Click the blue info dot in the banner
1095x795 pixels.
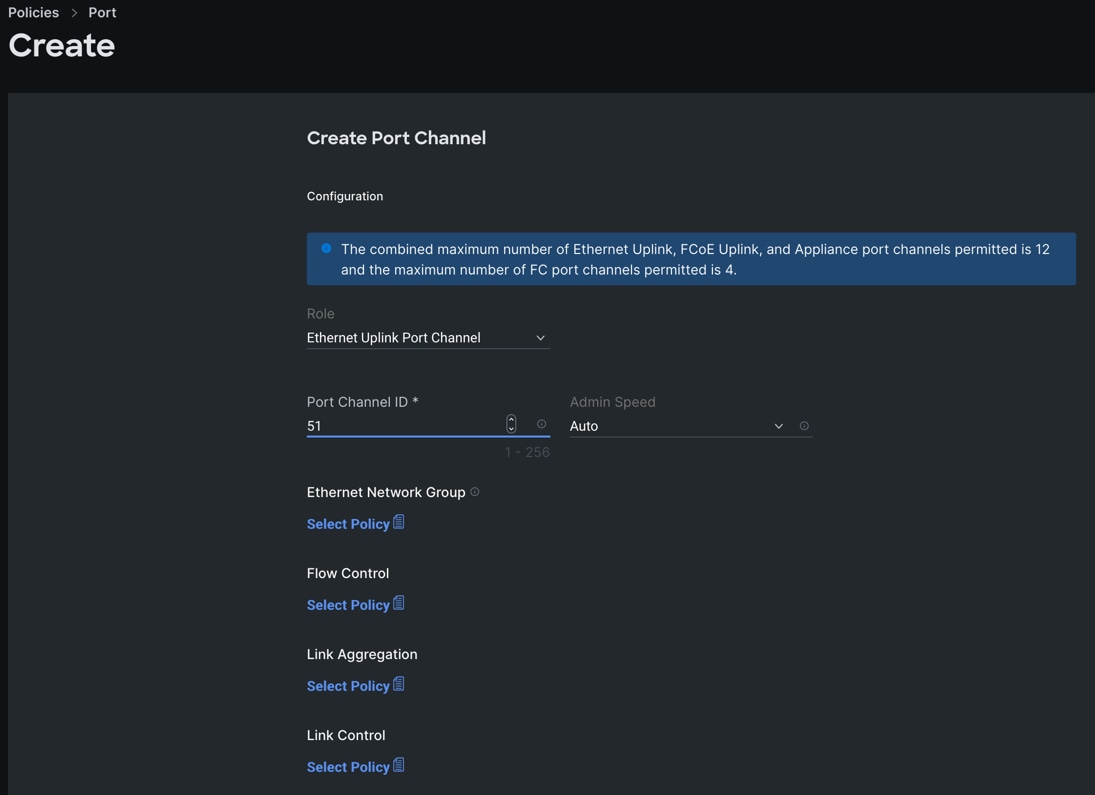(326, 248)
